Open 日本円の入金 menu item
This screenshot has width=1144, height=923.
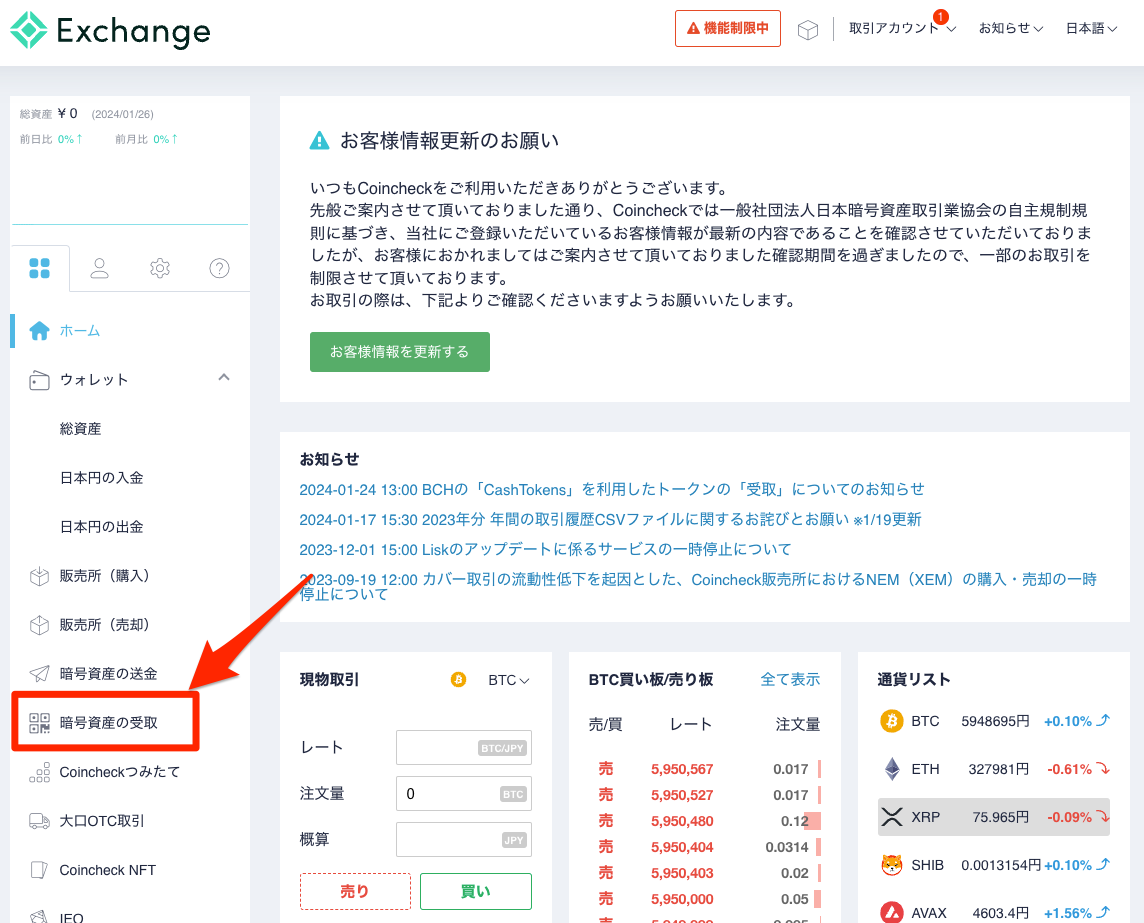point(101,478)
